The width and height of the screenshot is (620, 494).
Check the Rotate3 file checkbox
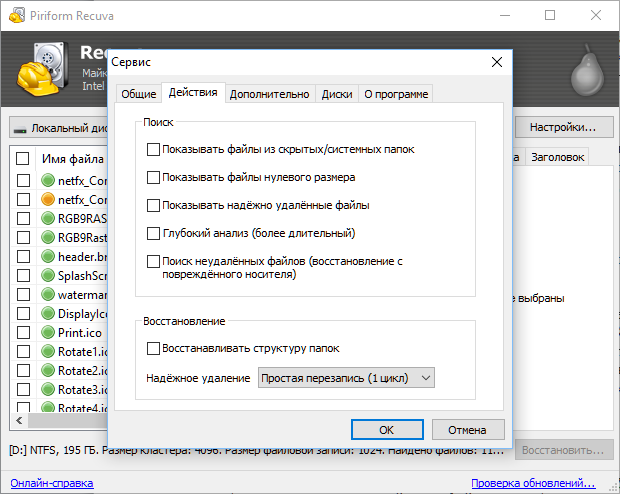[x=23, y=389]
